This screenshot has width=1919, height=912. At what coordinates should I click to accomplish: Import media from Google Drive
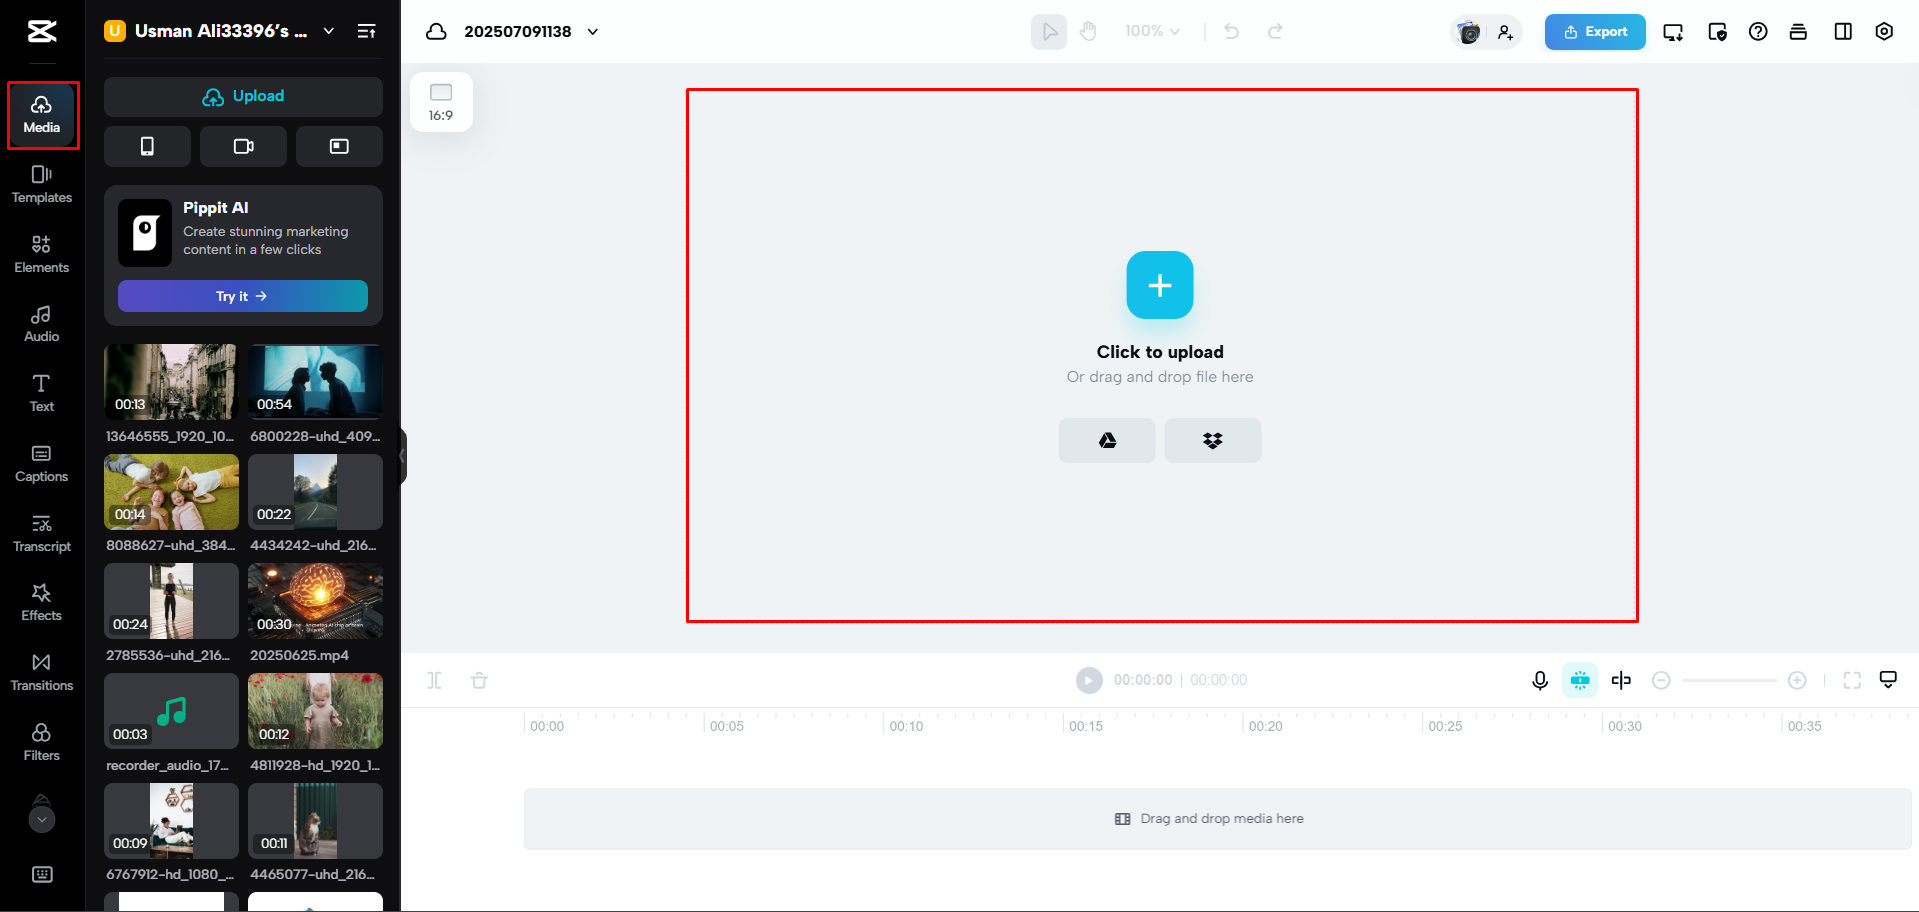click(1106, 440)
